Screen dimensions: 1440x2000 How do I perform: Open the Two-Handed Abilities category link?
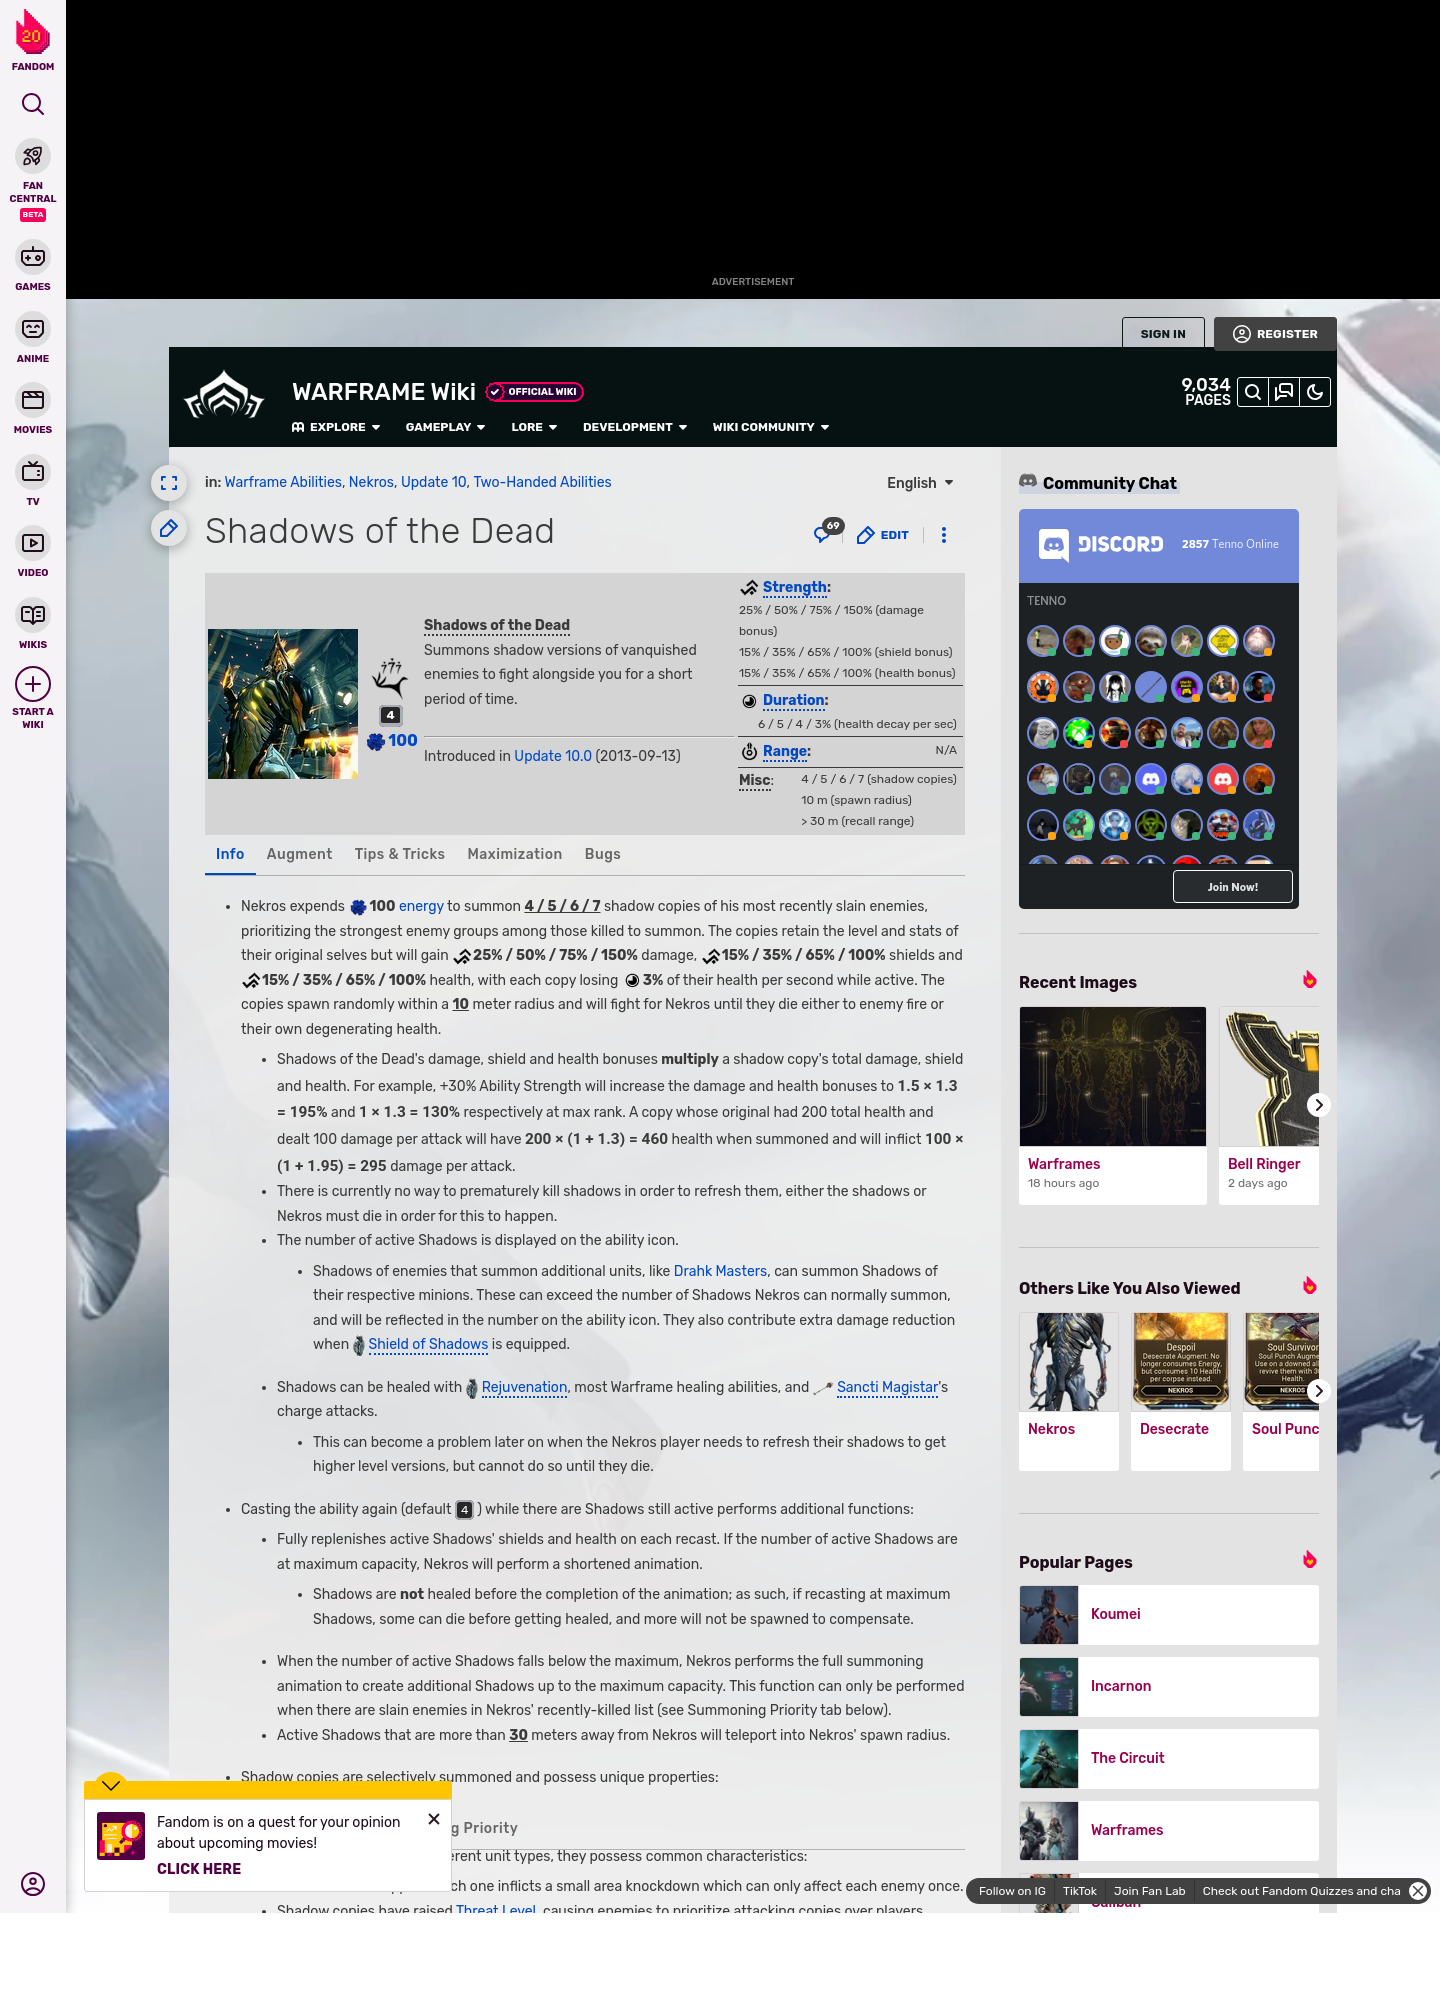coord(542,482)
